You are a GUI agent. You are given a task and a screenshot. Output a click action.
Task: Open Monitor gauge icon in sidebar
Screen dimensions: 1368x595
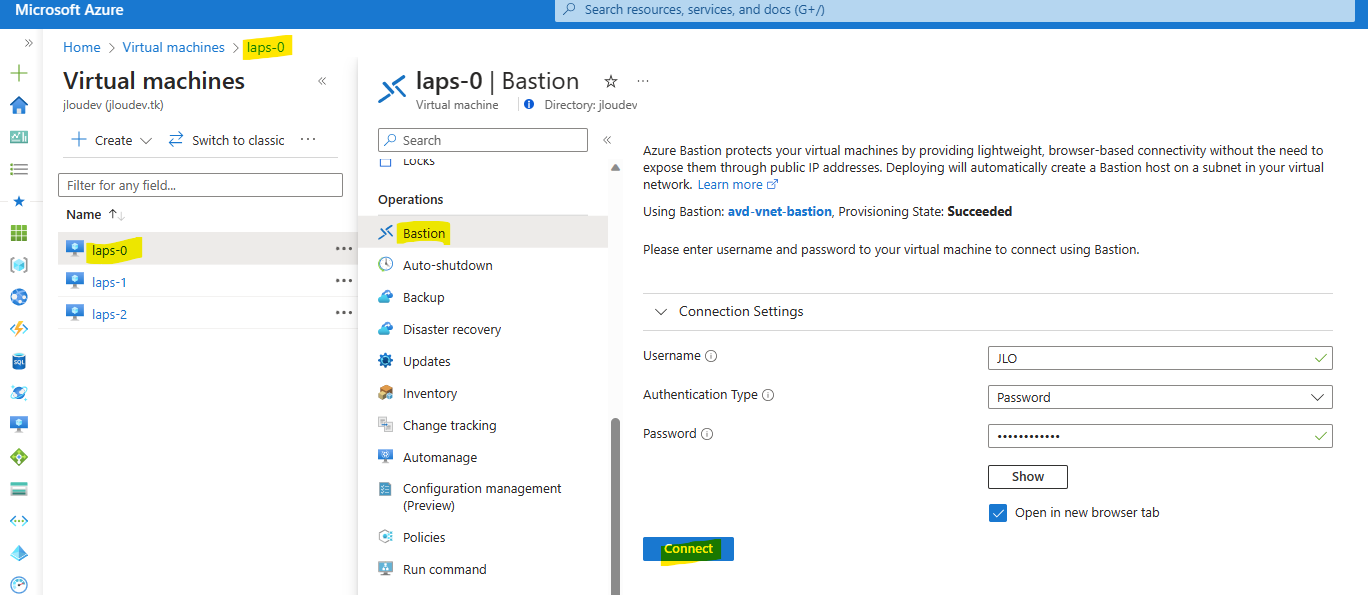tap(18, 585)
